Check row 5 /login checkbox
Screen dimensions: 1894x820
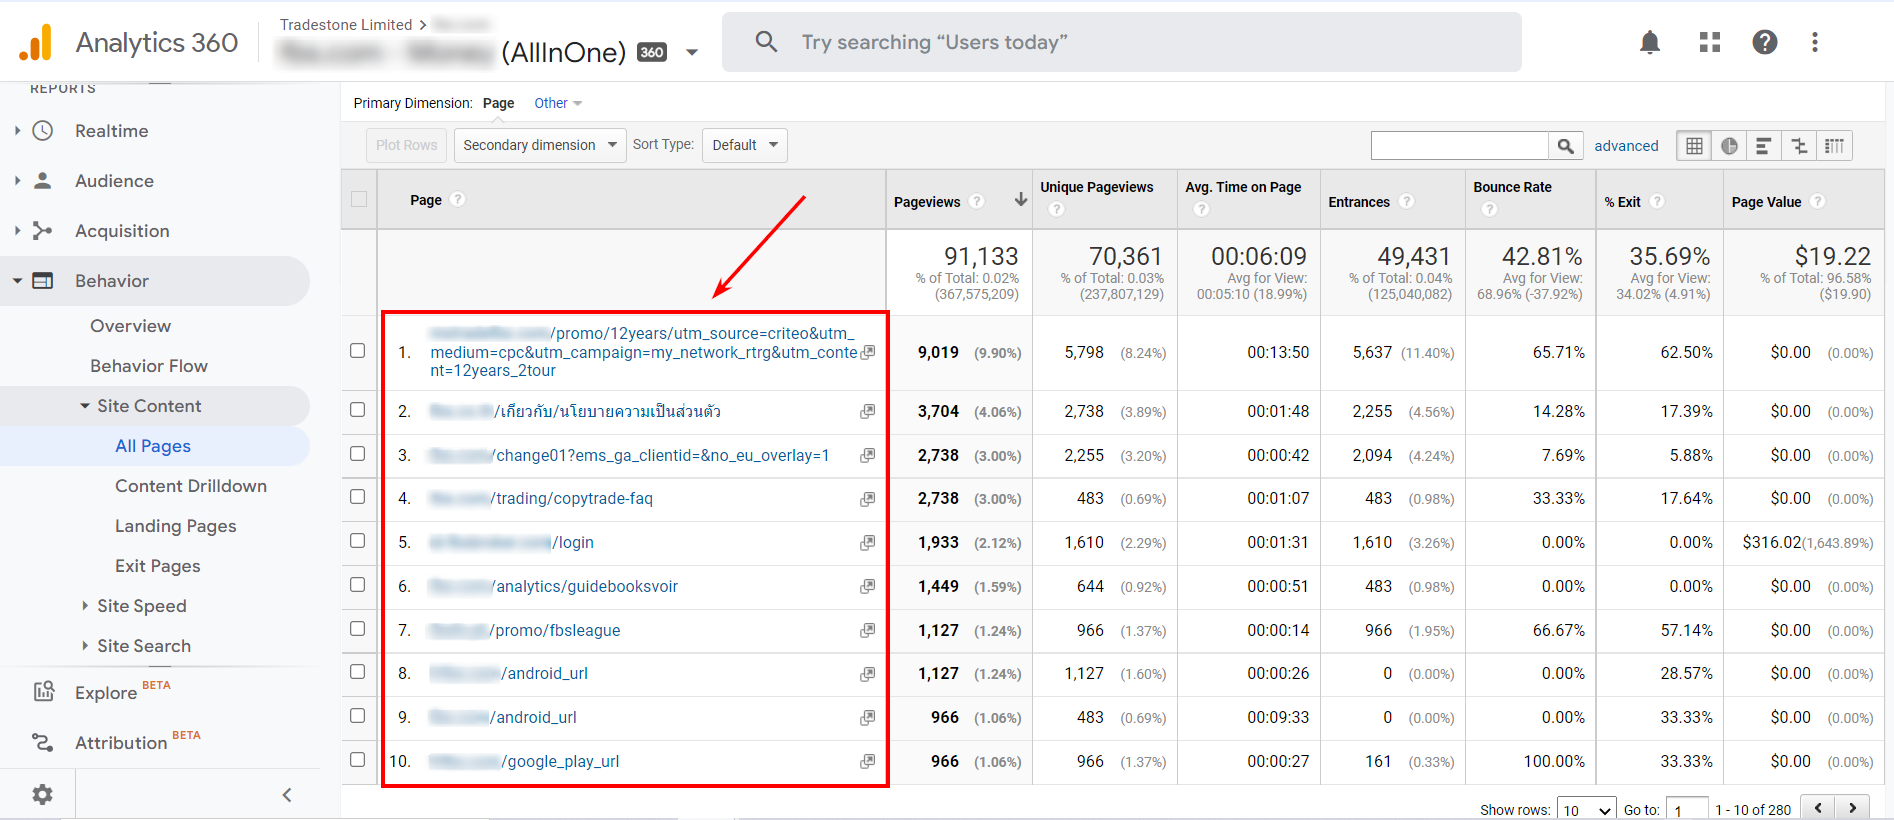click(358, 541)
